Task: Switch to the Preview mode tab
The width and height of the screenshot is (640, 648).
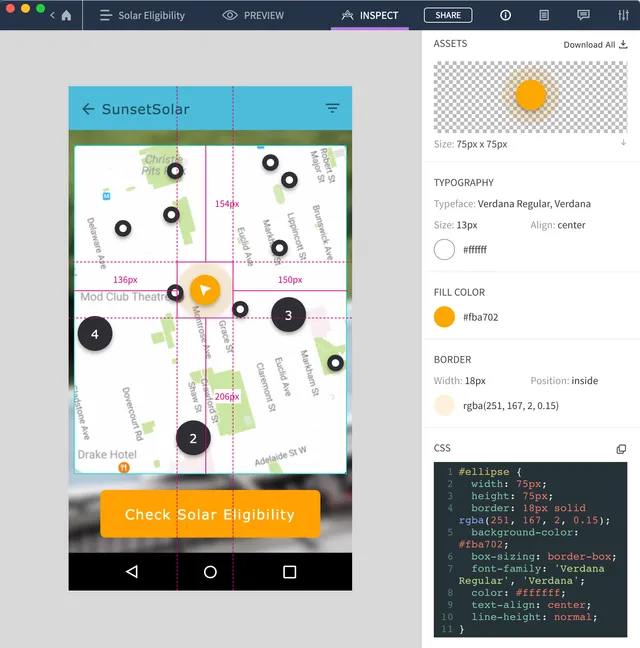Action: coord(253,15)
